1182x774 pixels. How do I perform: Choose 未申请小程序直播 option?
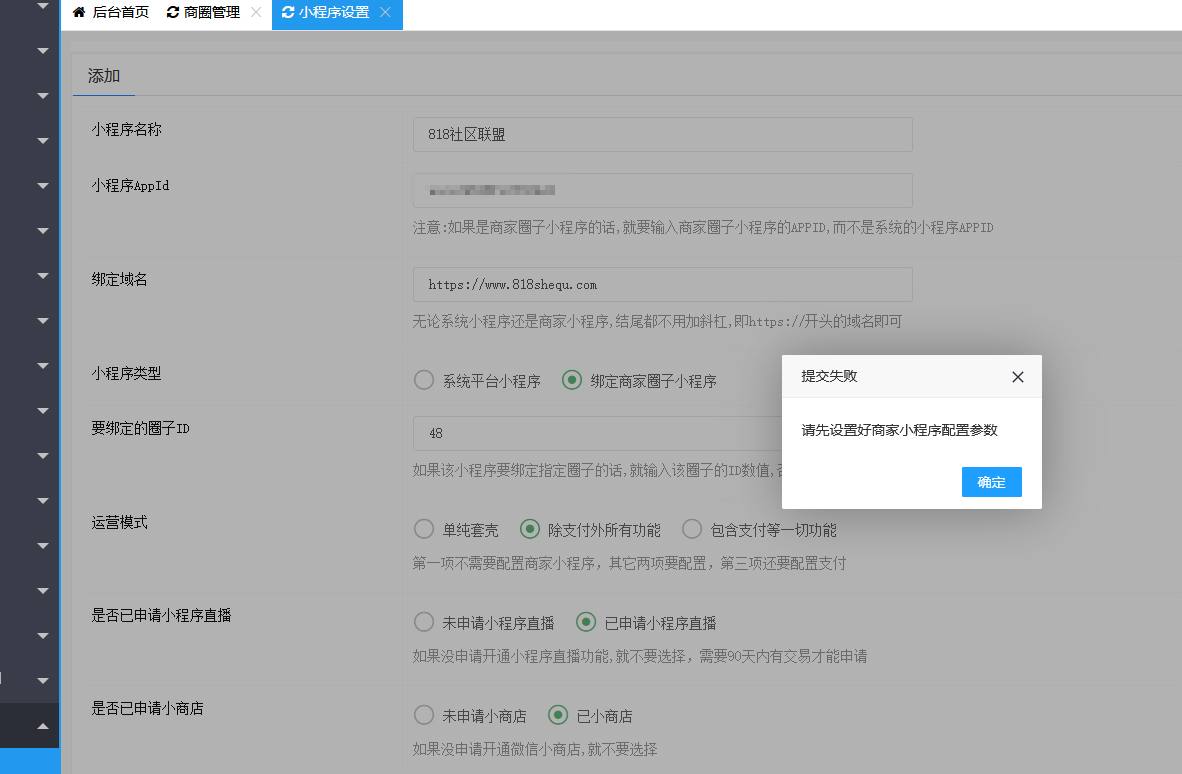[424, 622]
